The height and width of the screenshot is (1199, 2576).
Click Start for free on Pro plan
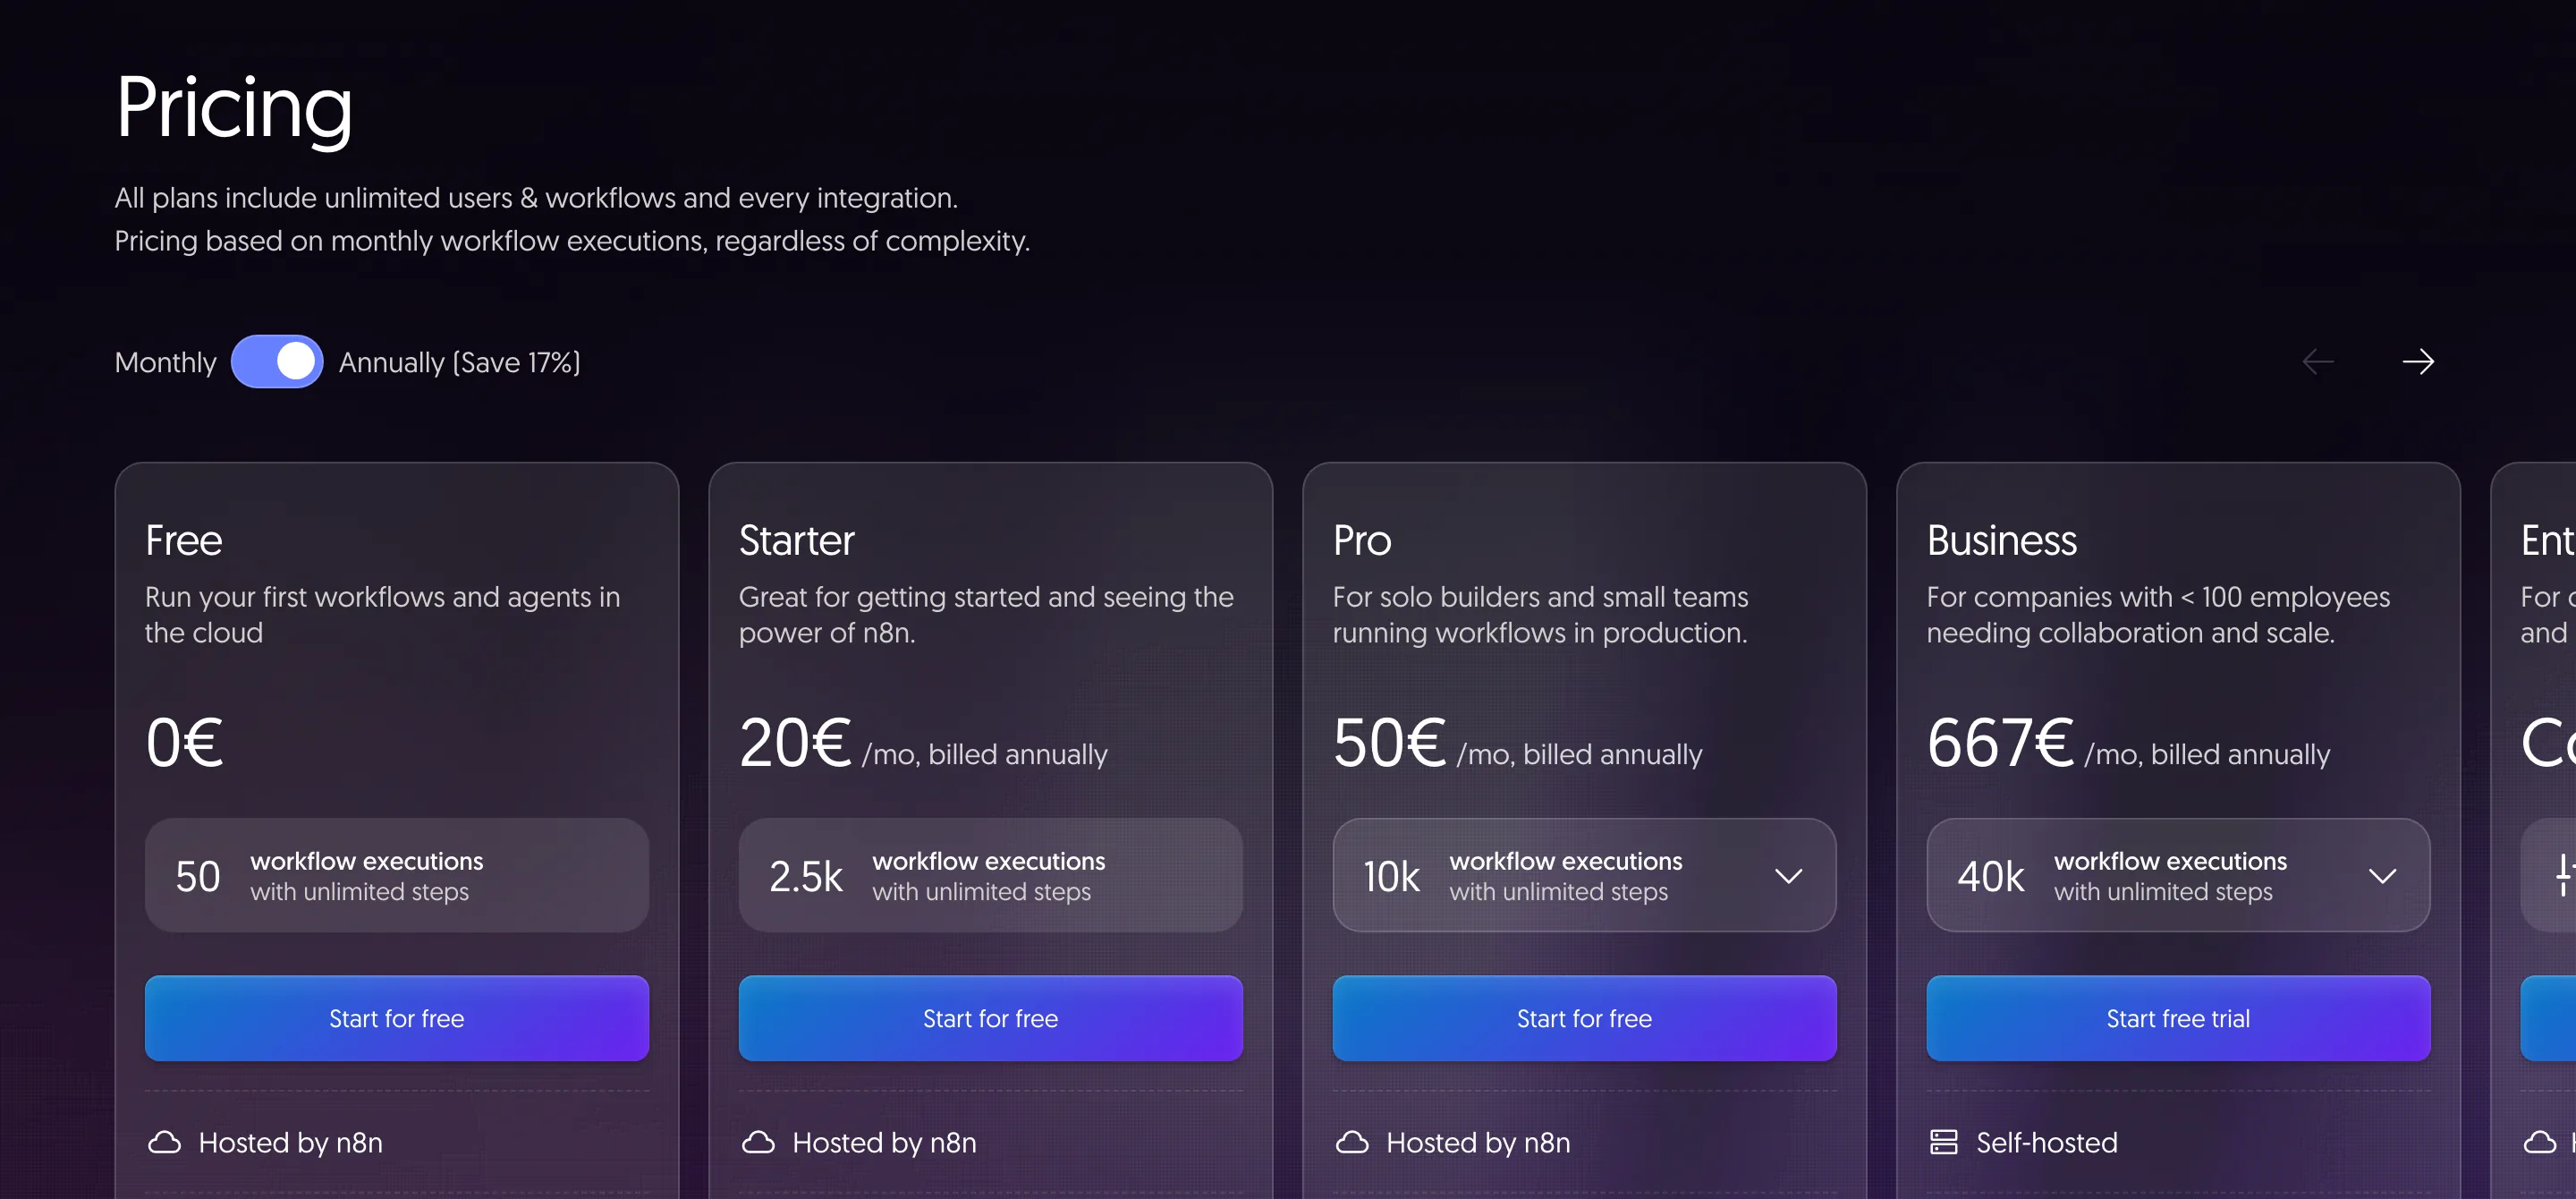(1584, 1018)
